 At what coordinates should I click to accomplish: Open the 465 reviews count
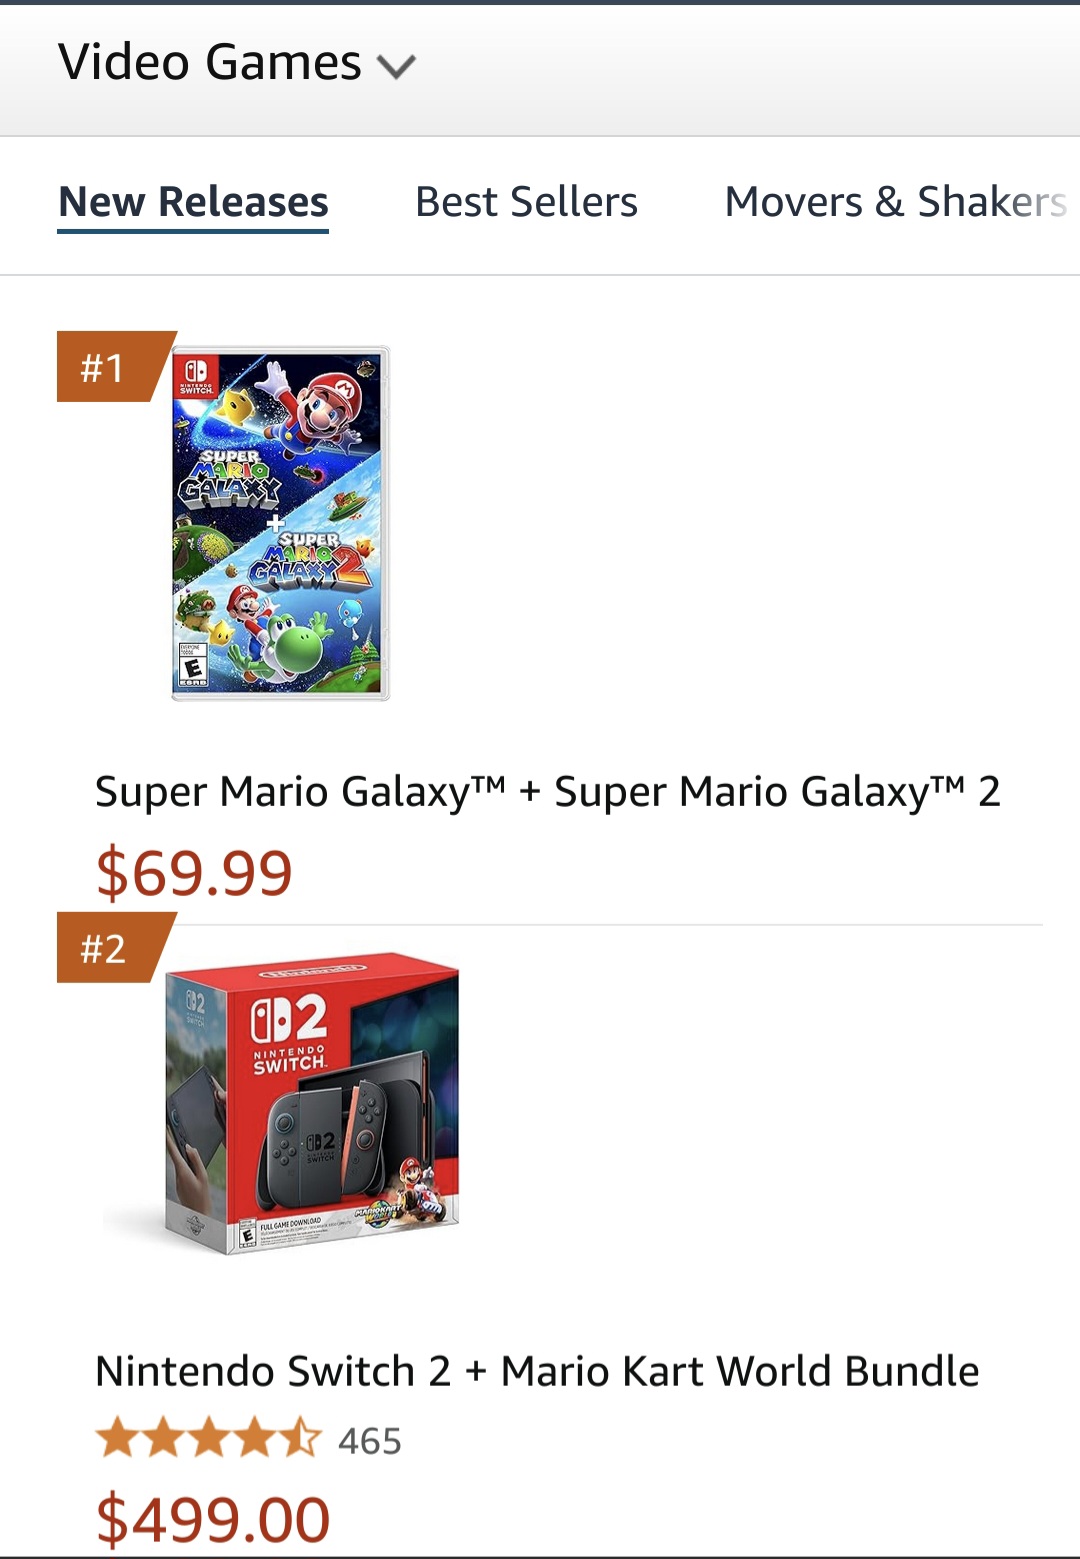[369, 1441]
